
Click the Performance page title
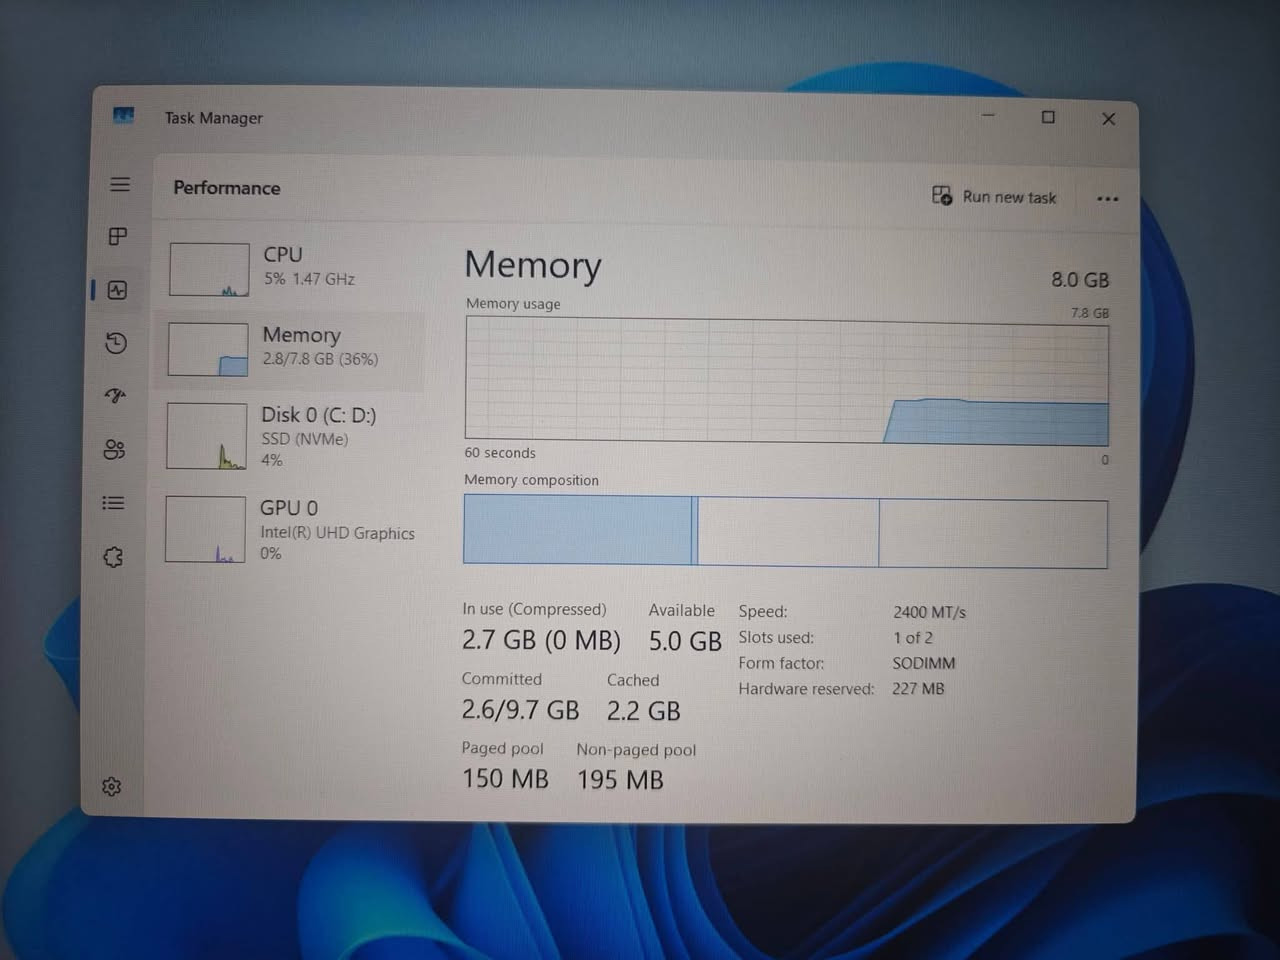coord(227,188)
